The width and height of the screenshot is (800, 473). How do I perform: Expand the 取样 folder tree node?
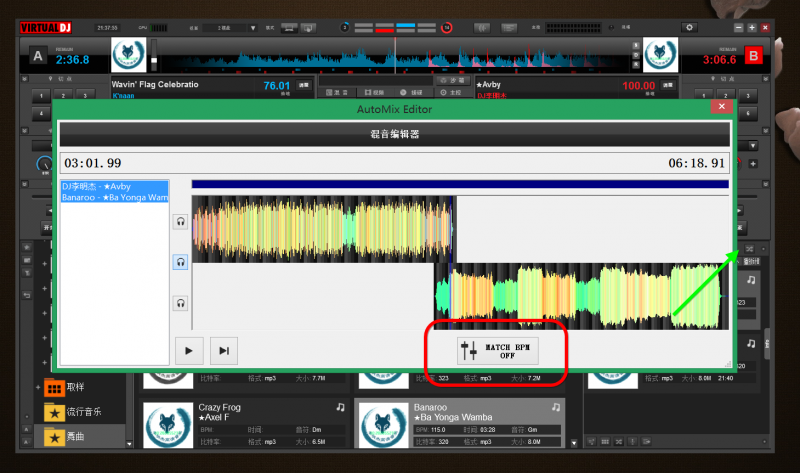click(x=38, y=387)
